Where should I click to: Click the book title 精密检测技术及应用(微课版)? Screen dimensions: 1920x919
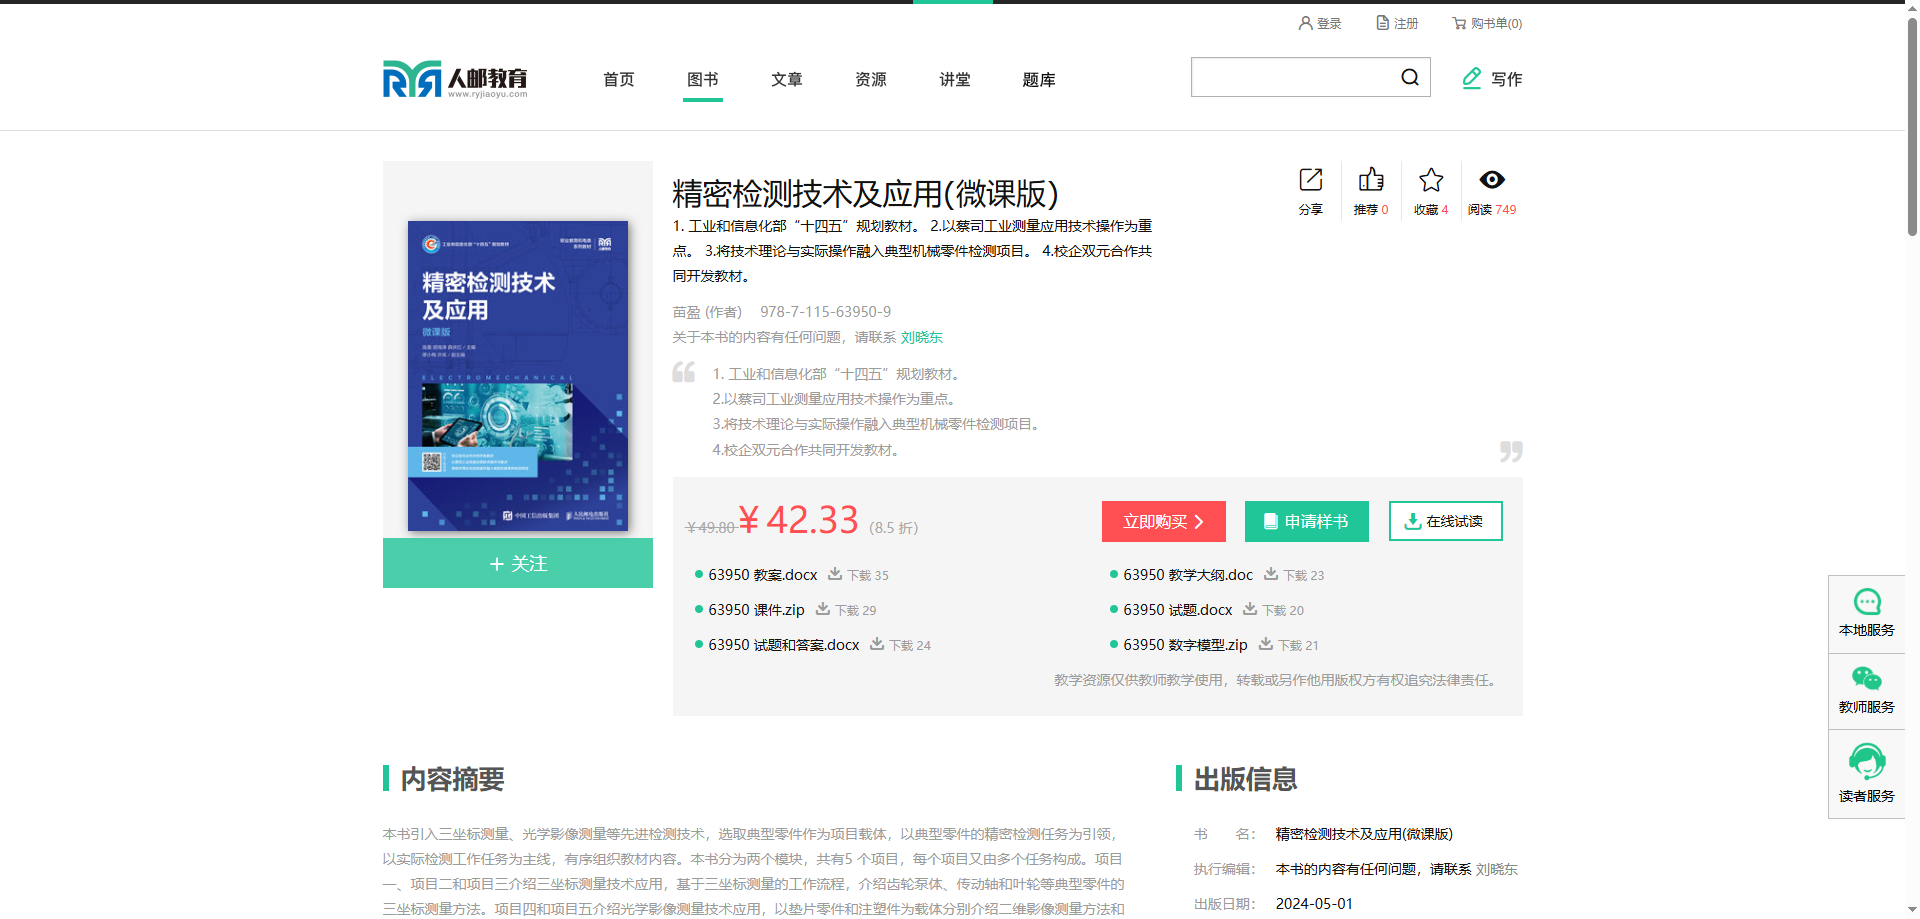[865, 194]
